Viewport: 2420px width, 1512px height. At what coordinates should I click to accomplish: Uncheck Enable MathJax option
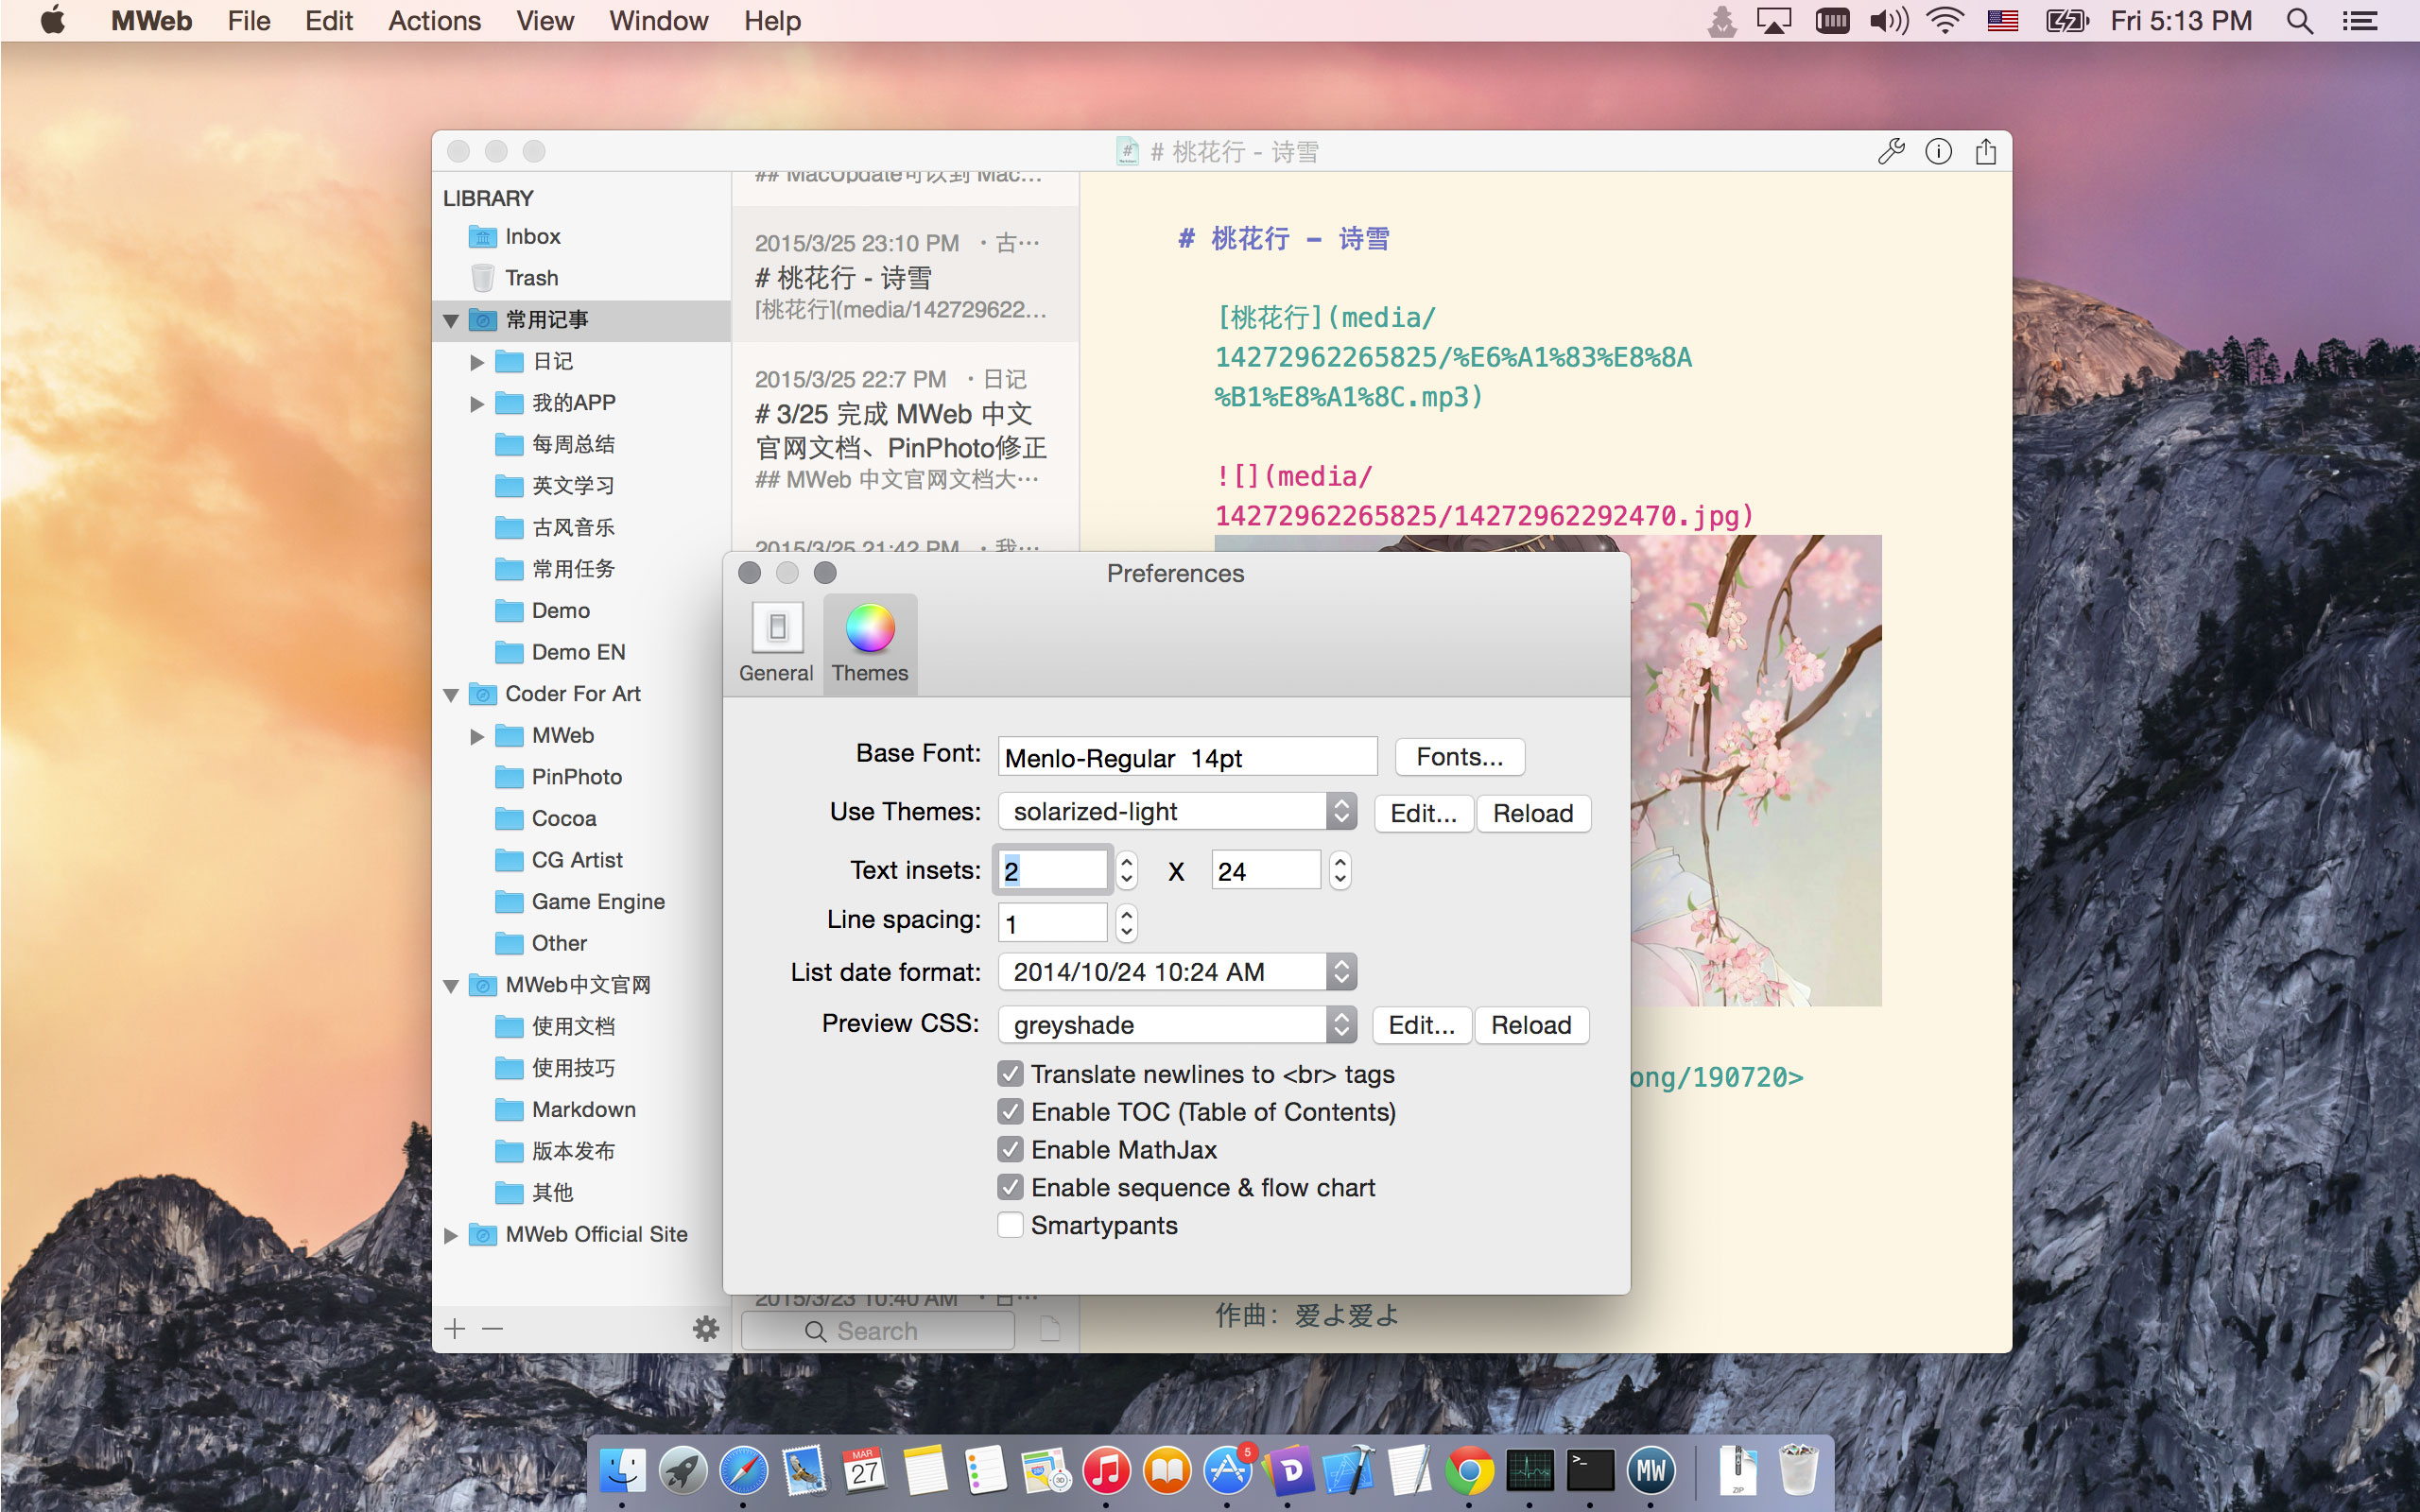click(1010, 1150)
